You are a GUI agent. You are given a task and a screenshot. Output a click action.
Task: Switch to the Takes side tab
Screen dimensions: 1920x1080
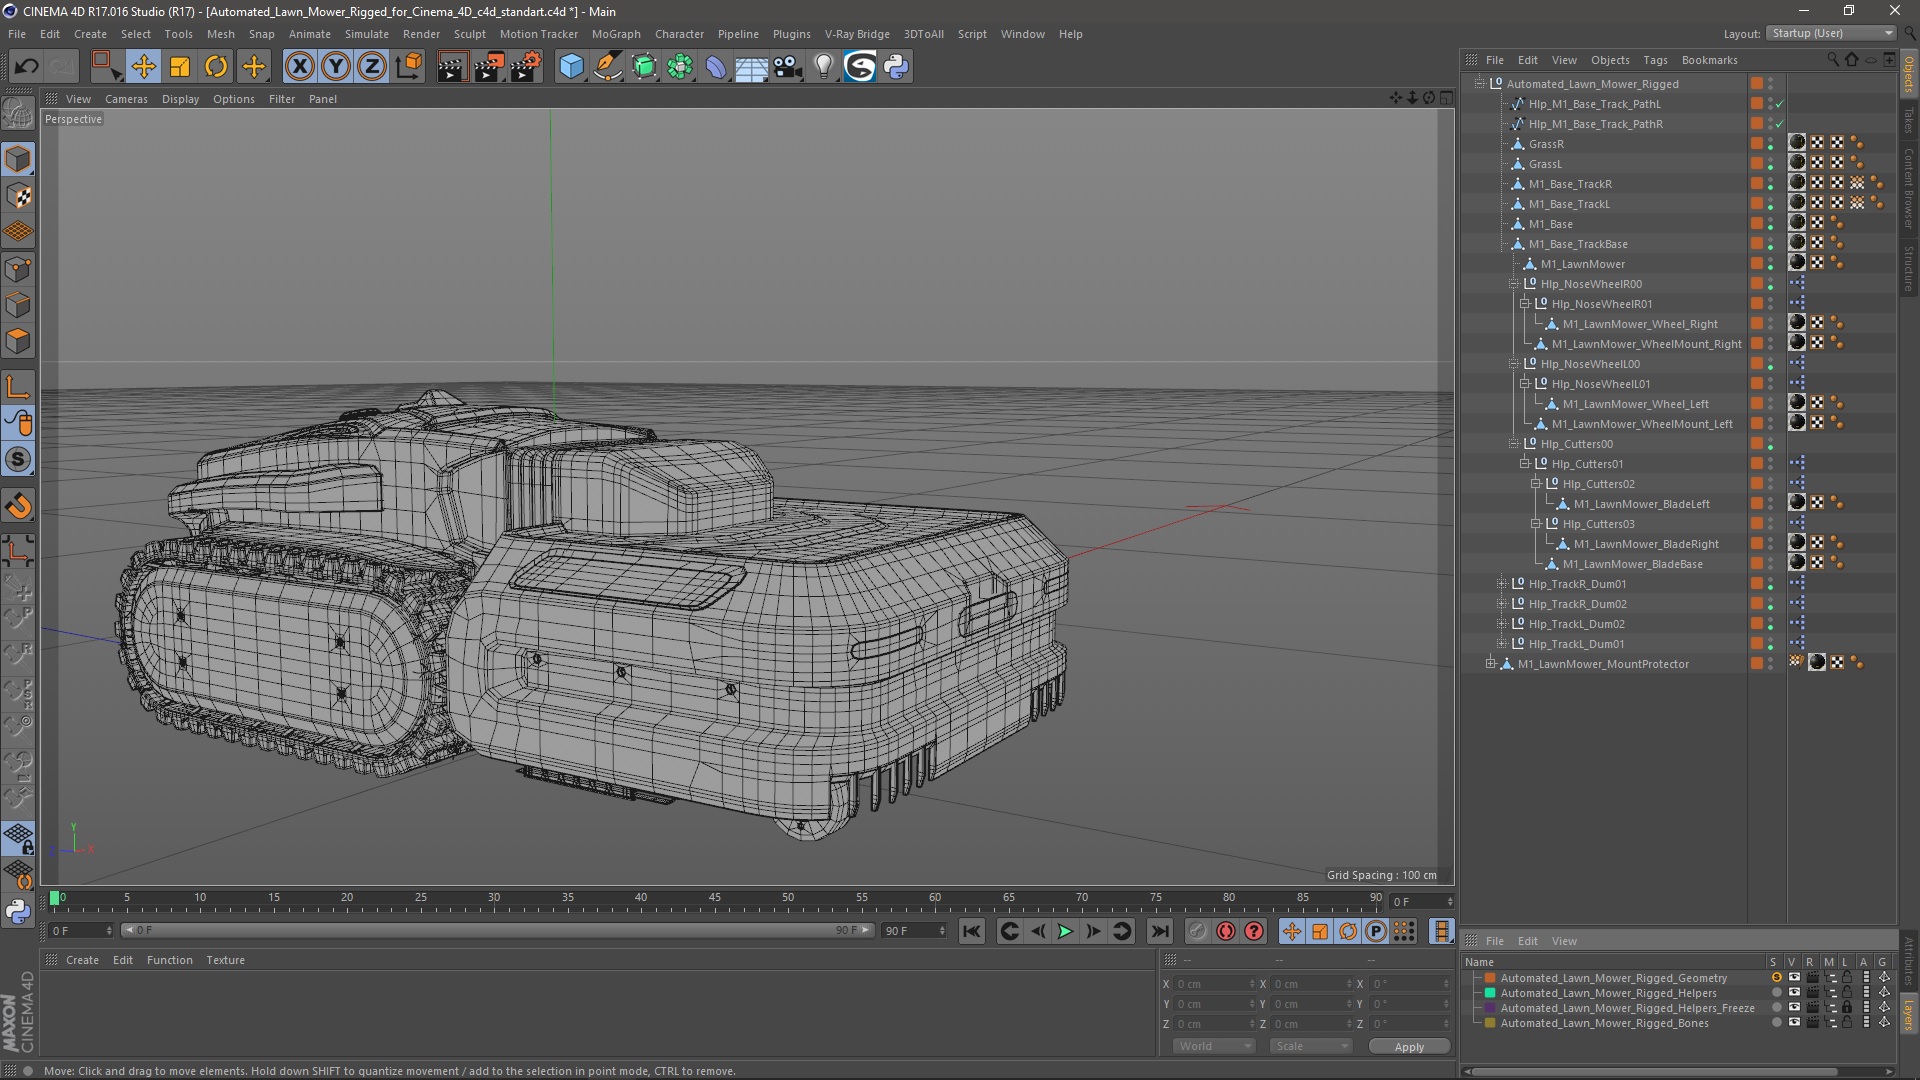[1908, 120]
